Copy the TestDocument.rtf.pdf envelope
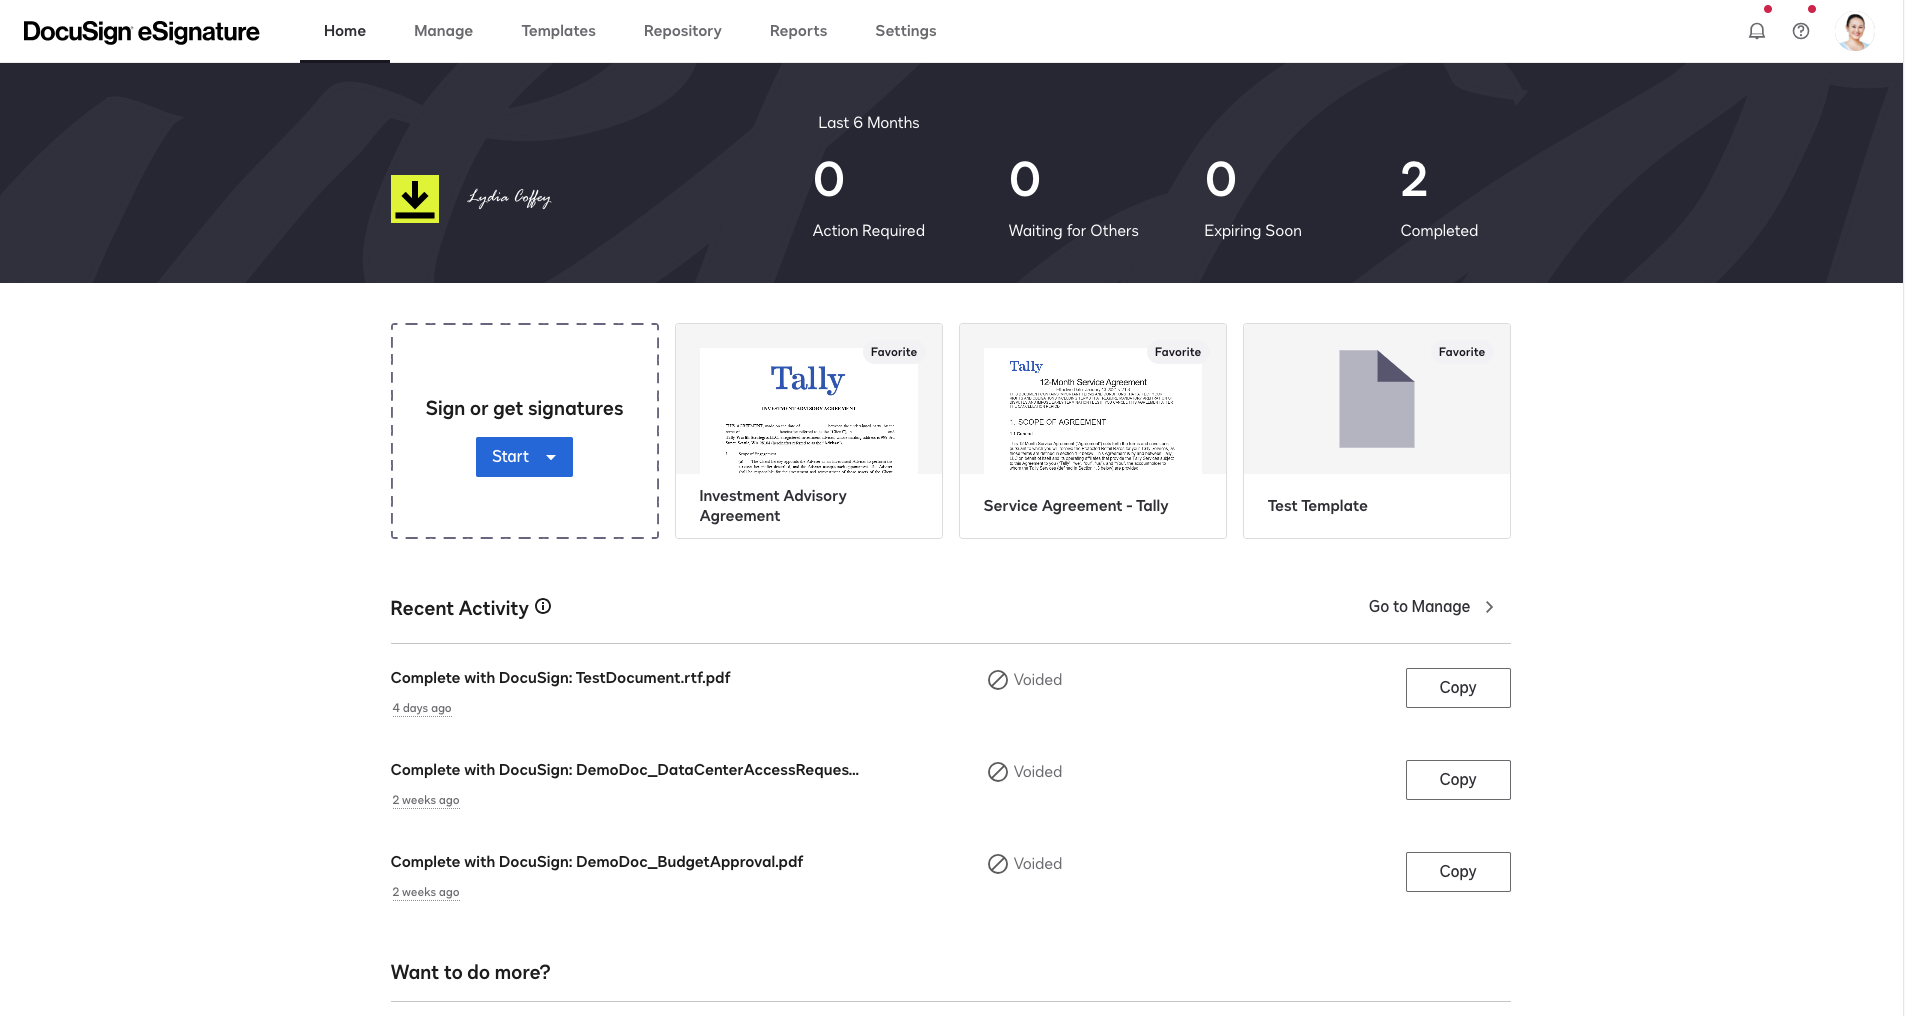This screenshot has width=1905, height=1016. coord(1457,688)
